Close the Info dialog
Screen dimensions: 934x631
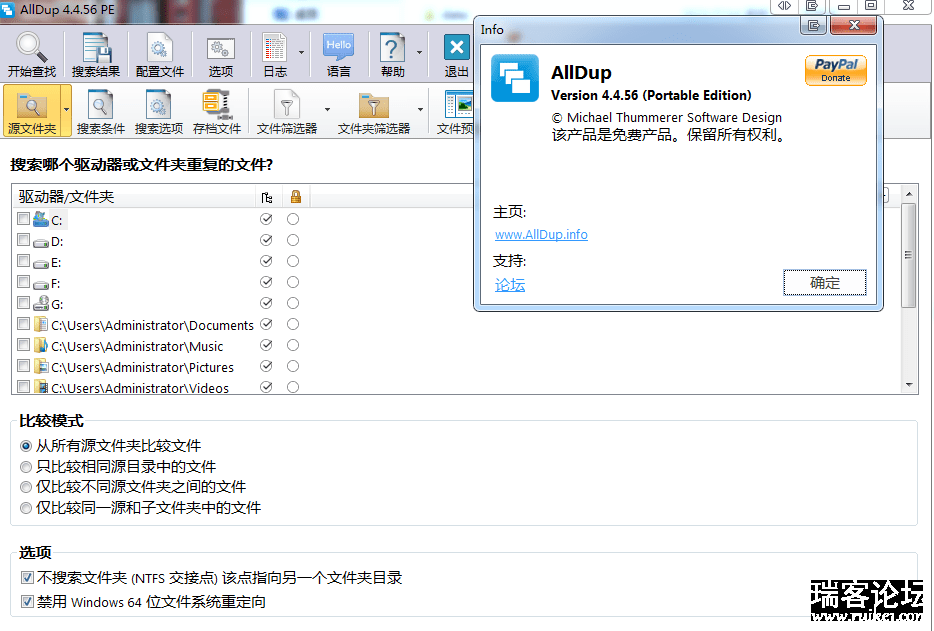(x=854, y=26)
